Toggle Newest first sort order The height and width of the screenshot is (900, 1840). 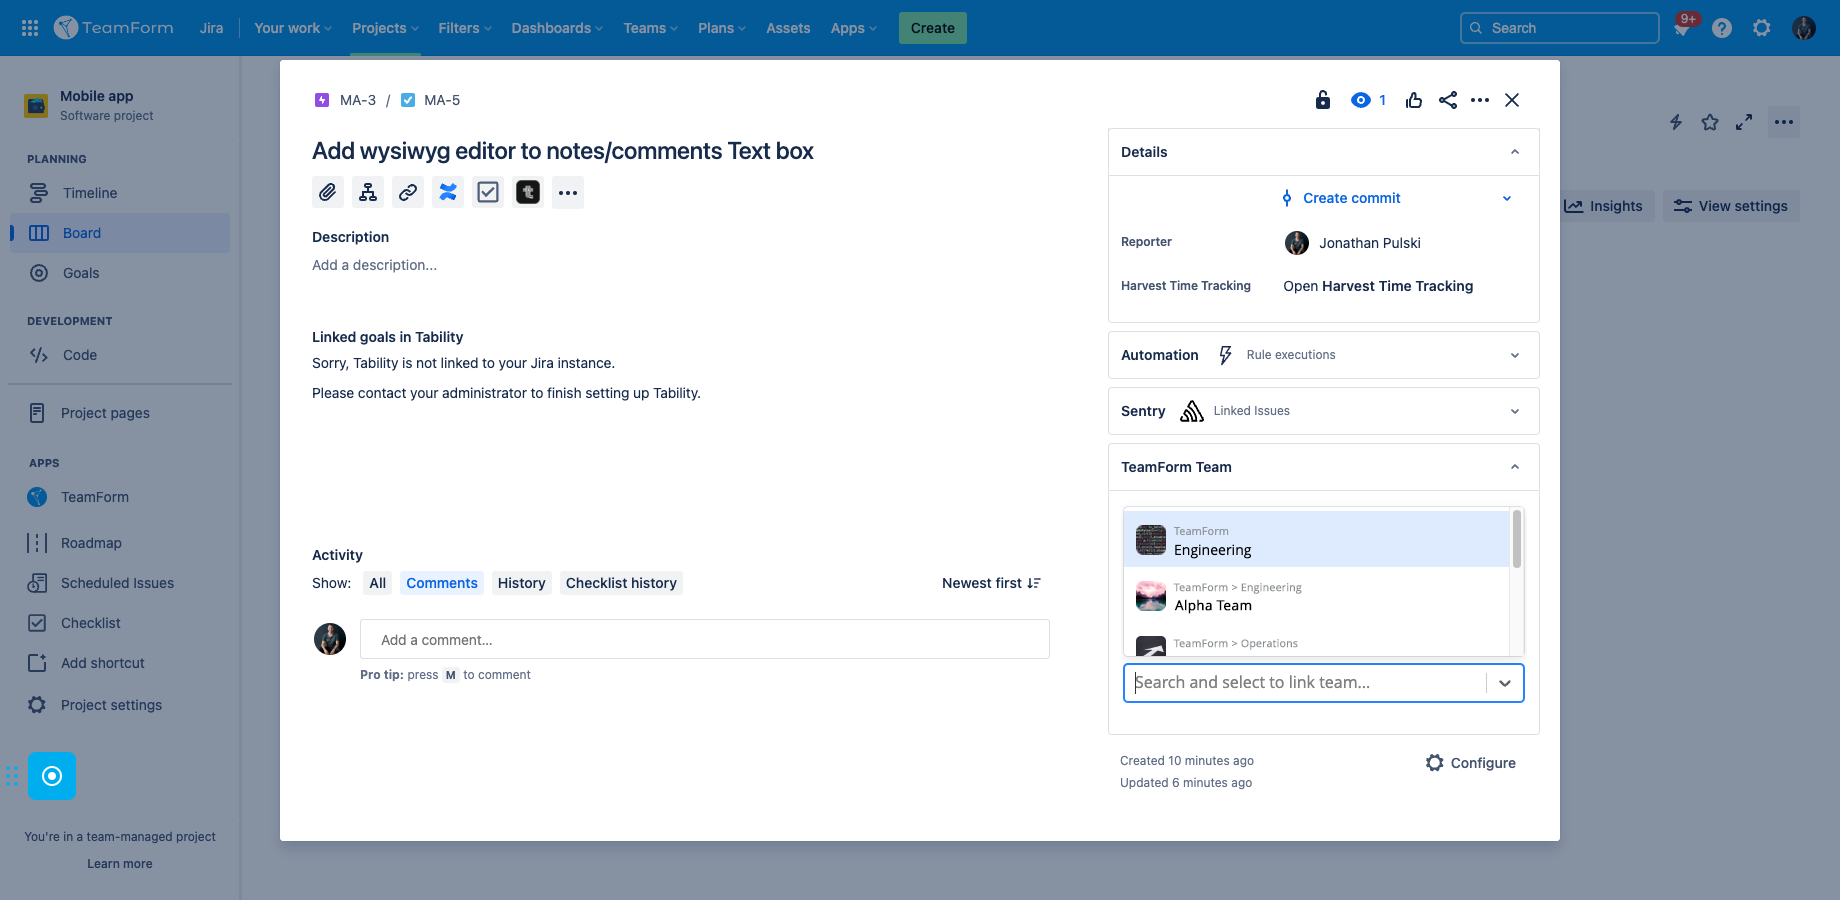(x=991, y=583)
